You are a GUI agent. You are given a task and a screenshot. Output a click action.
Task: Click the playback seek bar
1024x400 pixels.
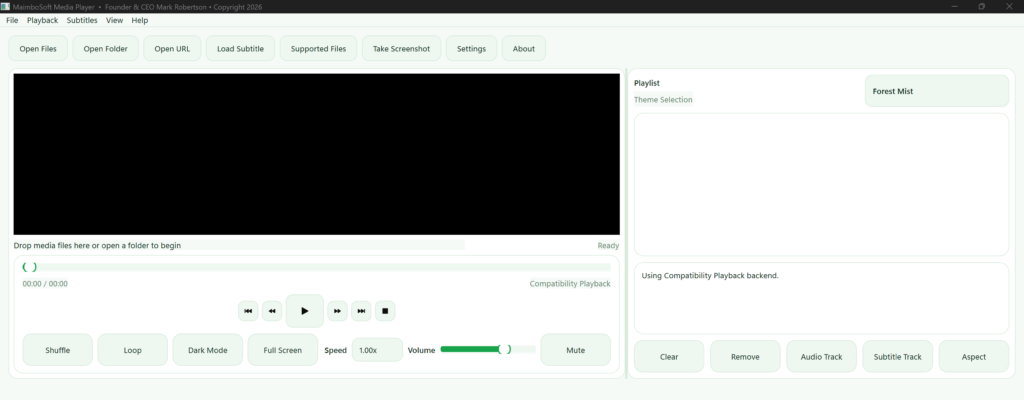[316, 267]
